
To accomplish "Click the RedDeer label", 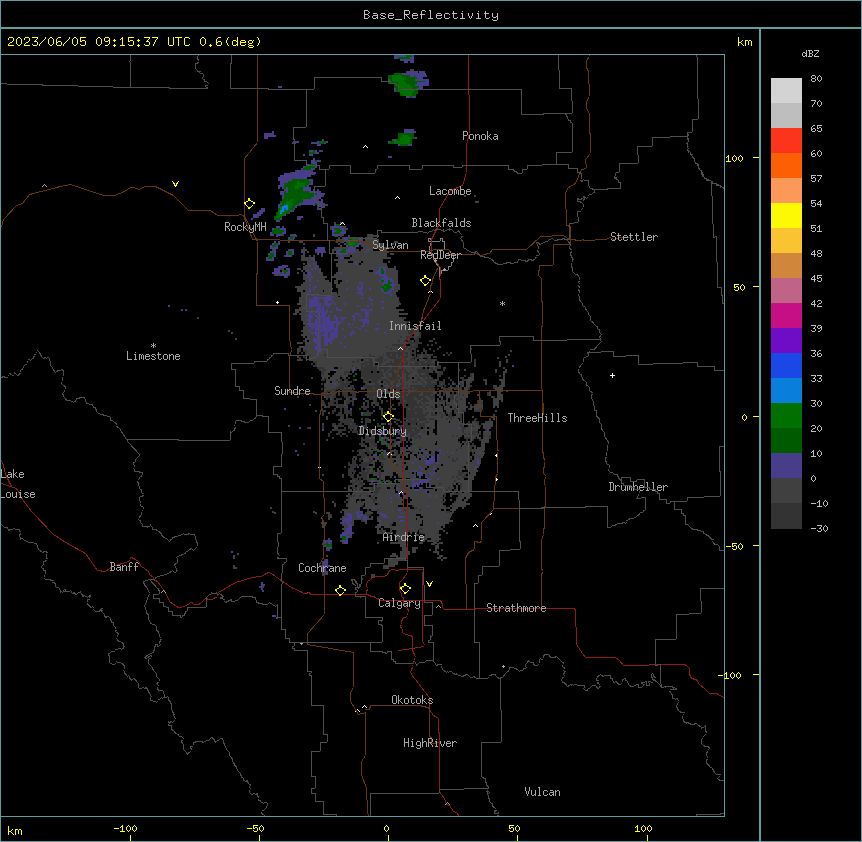I will [440, 255].
